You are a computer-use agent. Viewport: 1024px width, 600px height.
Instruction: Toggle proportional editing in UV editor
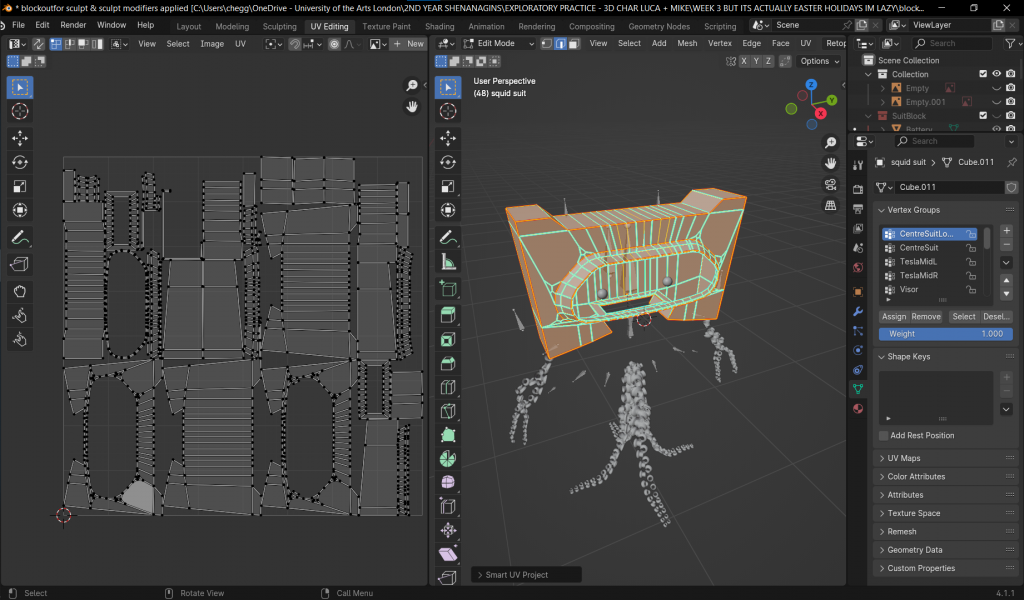334,44
